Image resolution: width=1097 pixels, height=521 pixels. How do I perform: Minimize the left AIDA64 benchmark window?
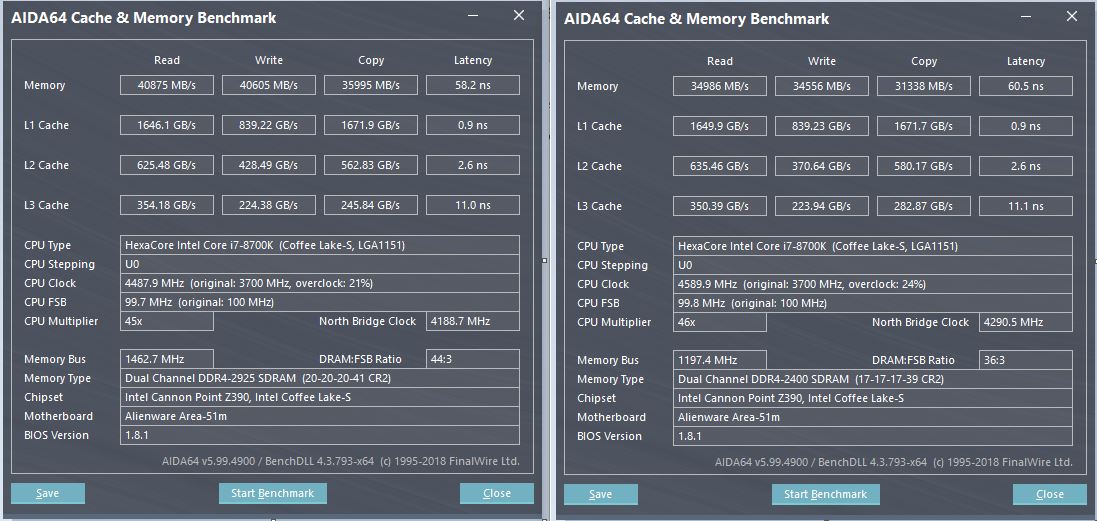(x=474, y=16)
